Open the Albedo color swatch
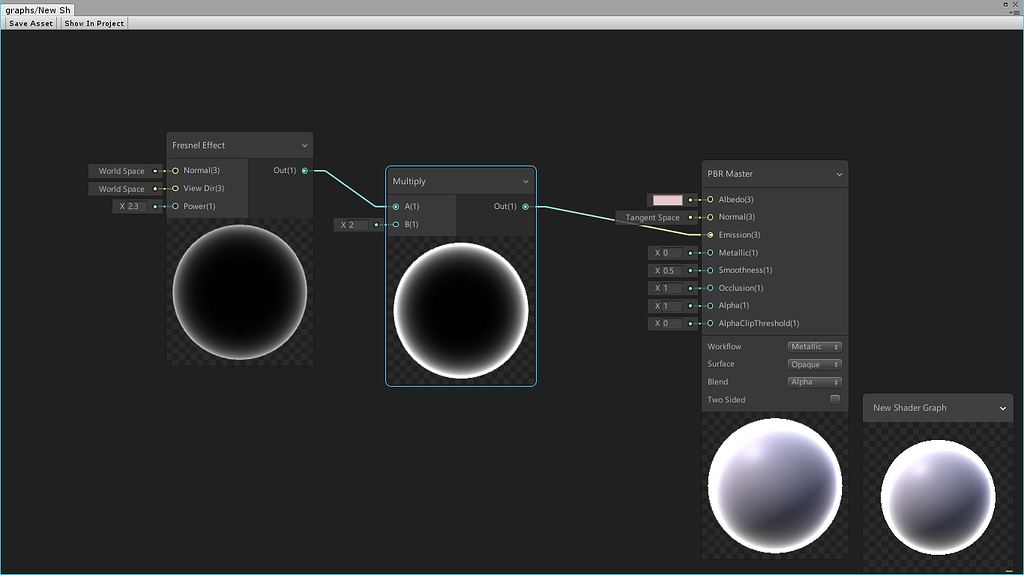Screen dimensions: 1024x575 [x=667, y=200]
